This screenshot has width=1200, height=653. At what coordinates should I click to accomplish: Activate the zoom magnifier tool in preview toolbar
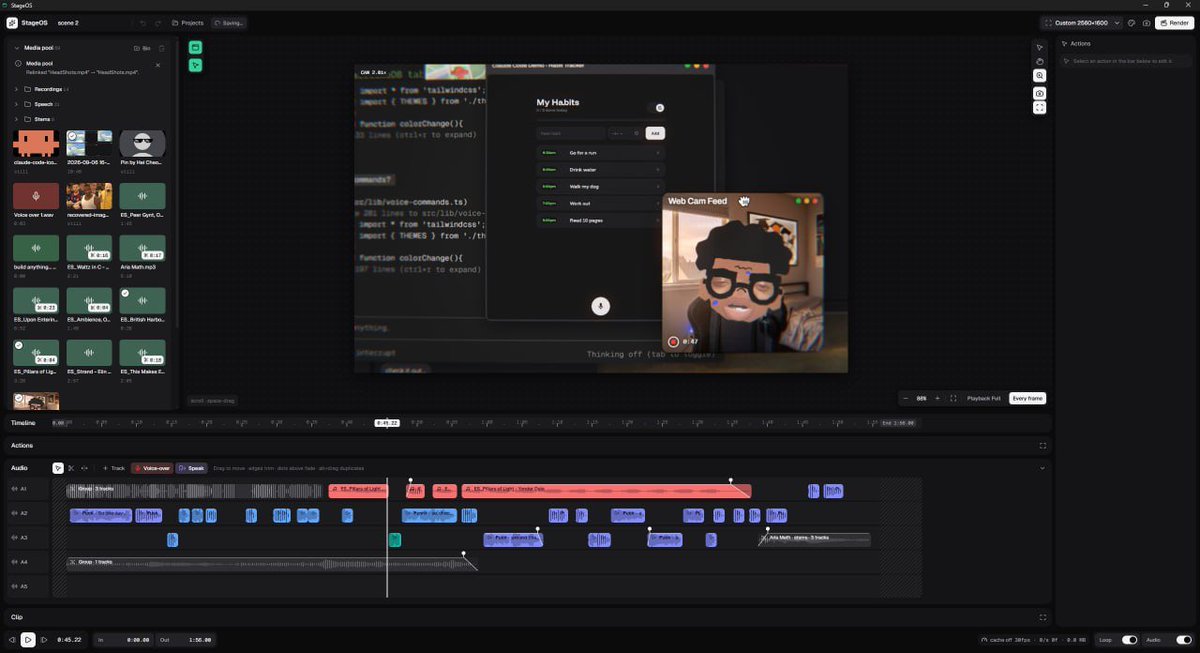point(1040,76)
